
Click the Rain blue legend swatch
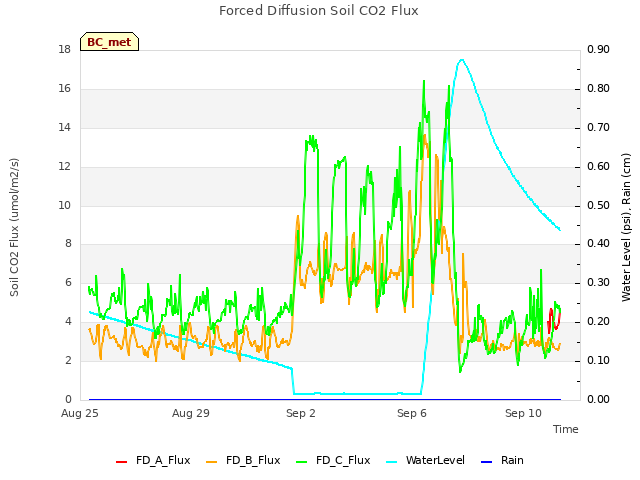(487, 462)
